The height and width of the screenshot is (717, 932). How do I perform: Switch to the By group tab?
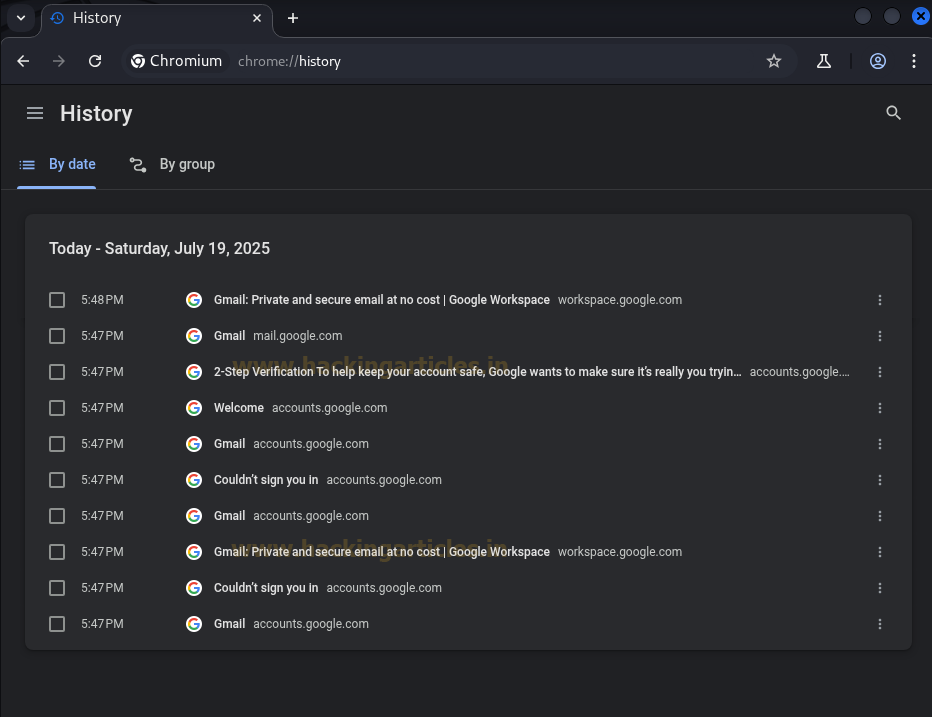(x=172, y=165)
